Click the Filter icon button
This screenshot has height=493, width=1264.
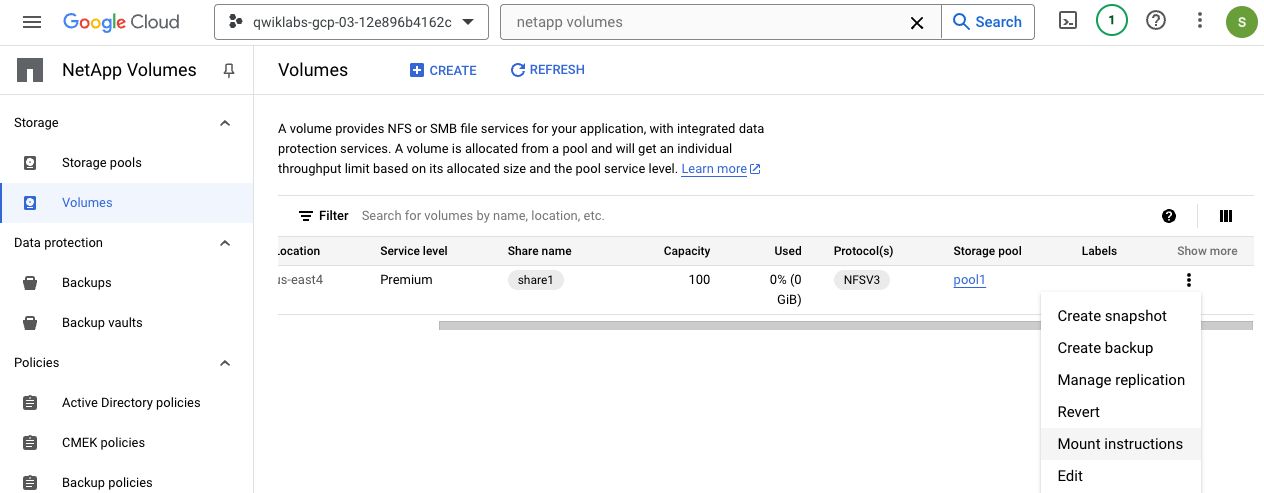click(x=323, y=215)
